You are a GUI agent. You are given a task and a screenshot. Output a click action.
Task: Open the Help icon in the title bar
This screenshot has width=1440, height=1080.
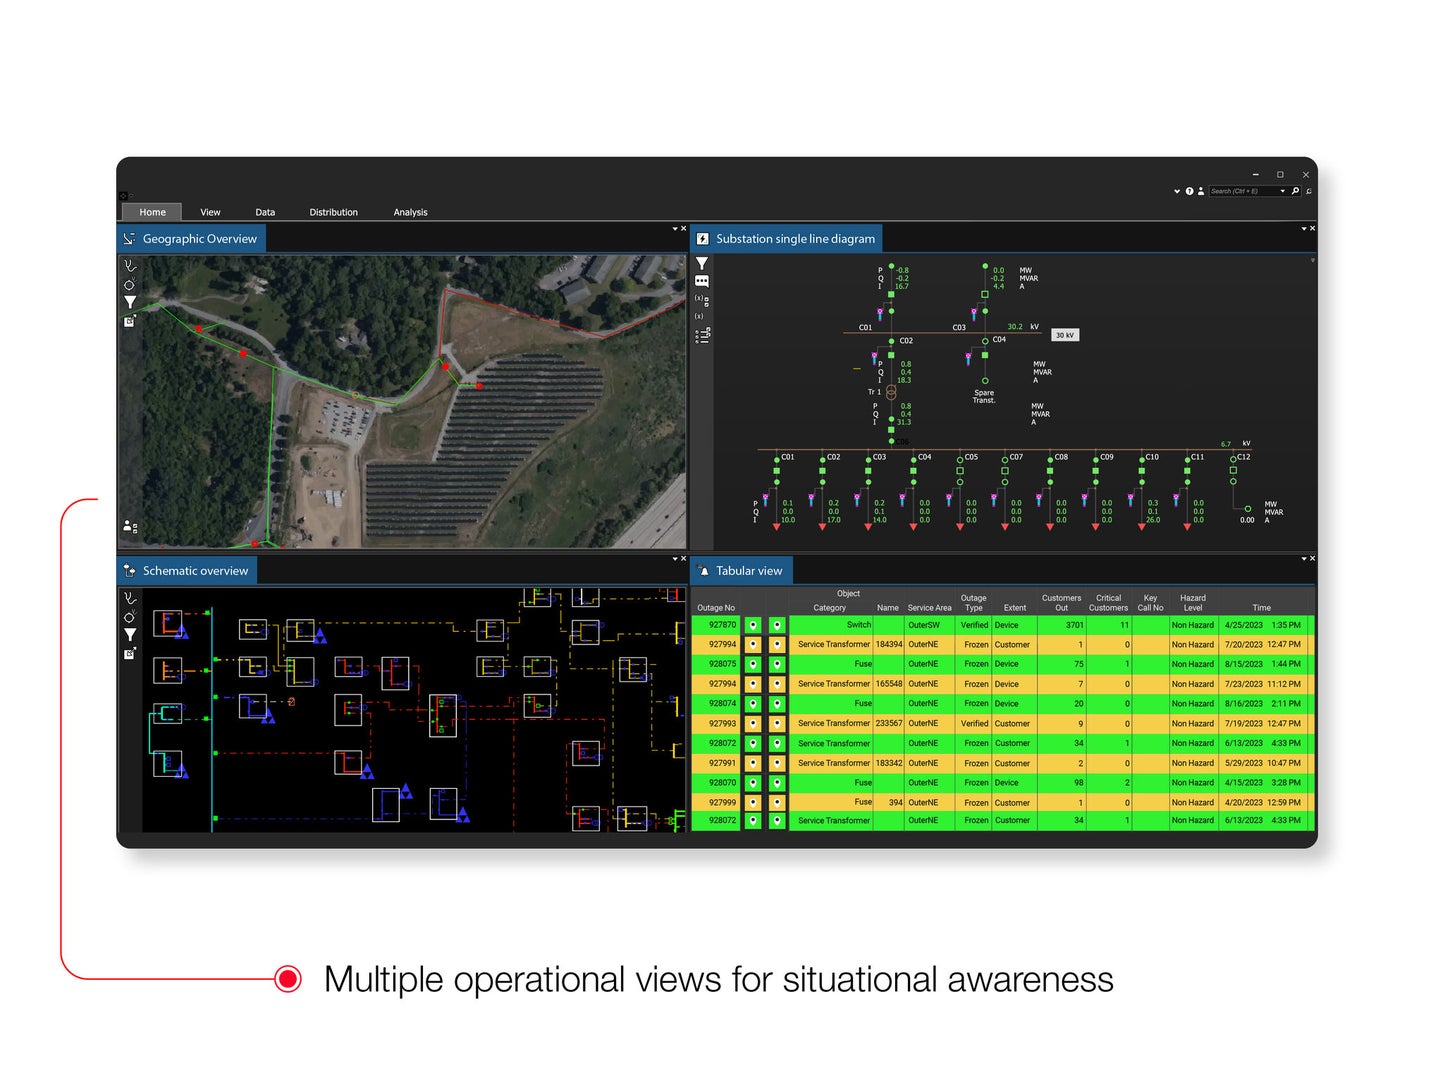click(1189, 191)
